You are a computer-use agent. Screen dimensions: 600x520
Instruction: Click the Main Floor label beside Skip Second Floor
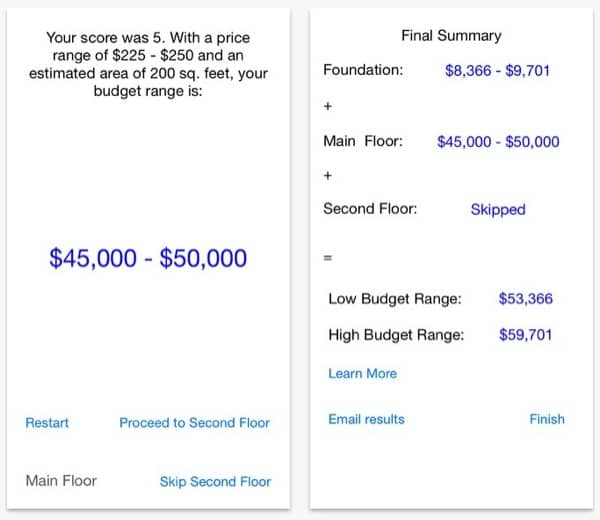61,481
